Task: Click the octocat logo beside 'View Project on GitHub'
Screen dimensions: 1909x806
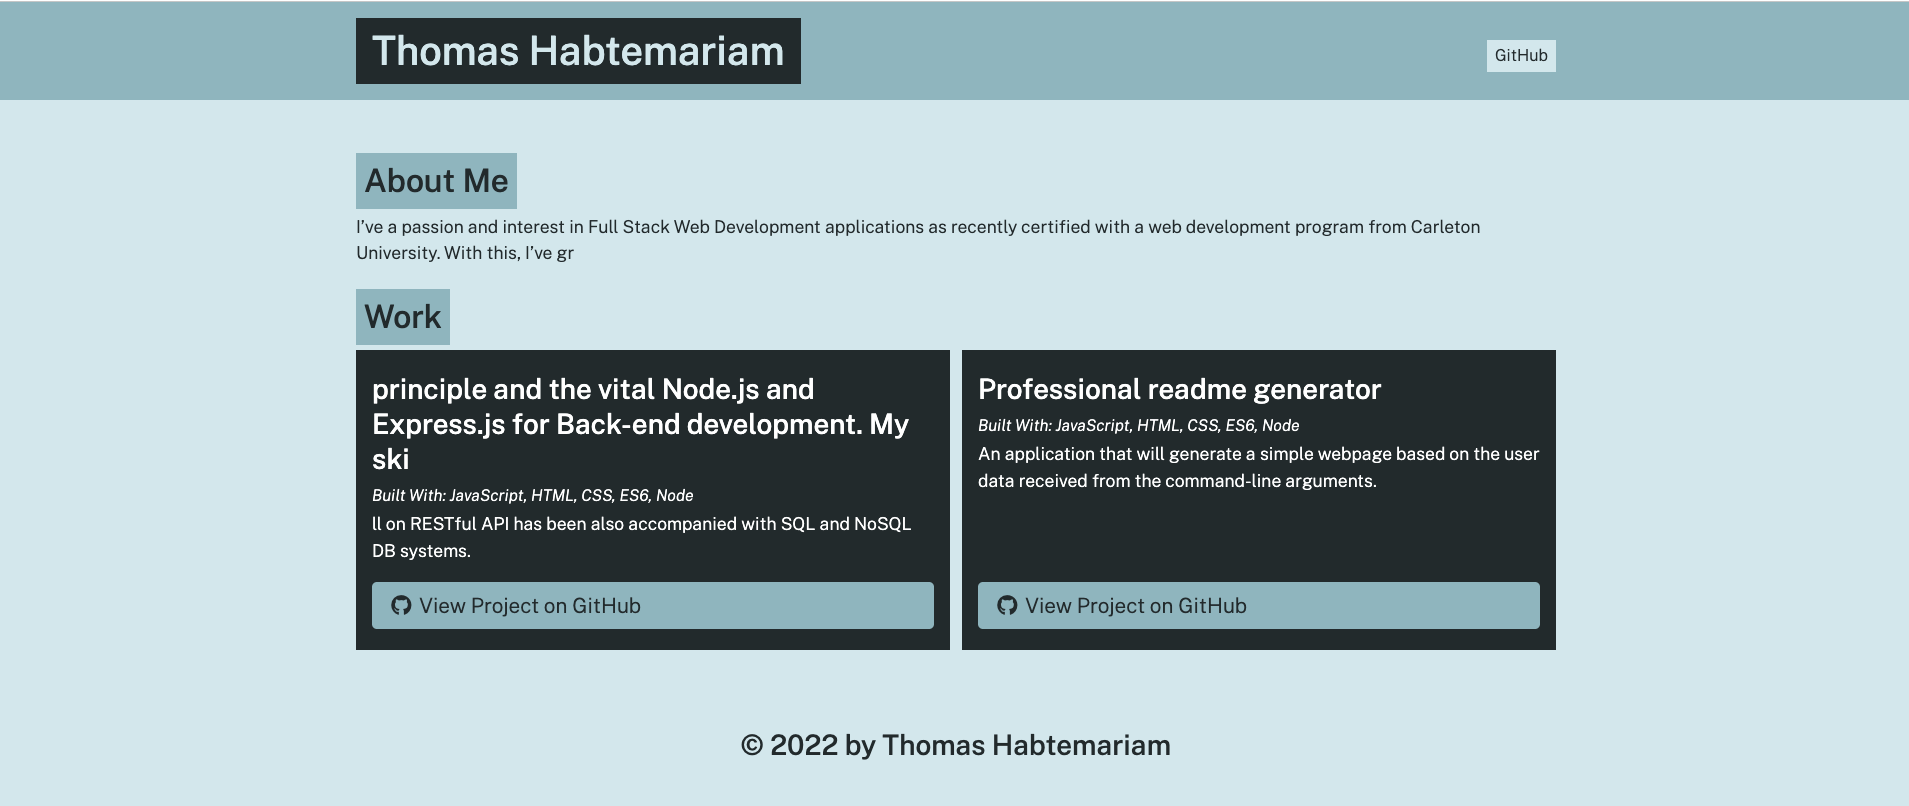Action: (x=402, y=605)
